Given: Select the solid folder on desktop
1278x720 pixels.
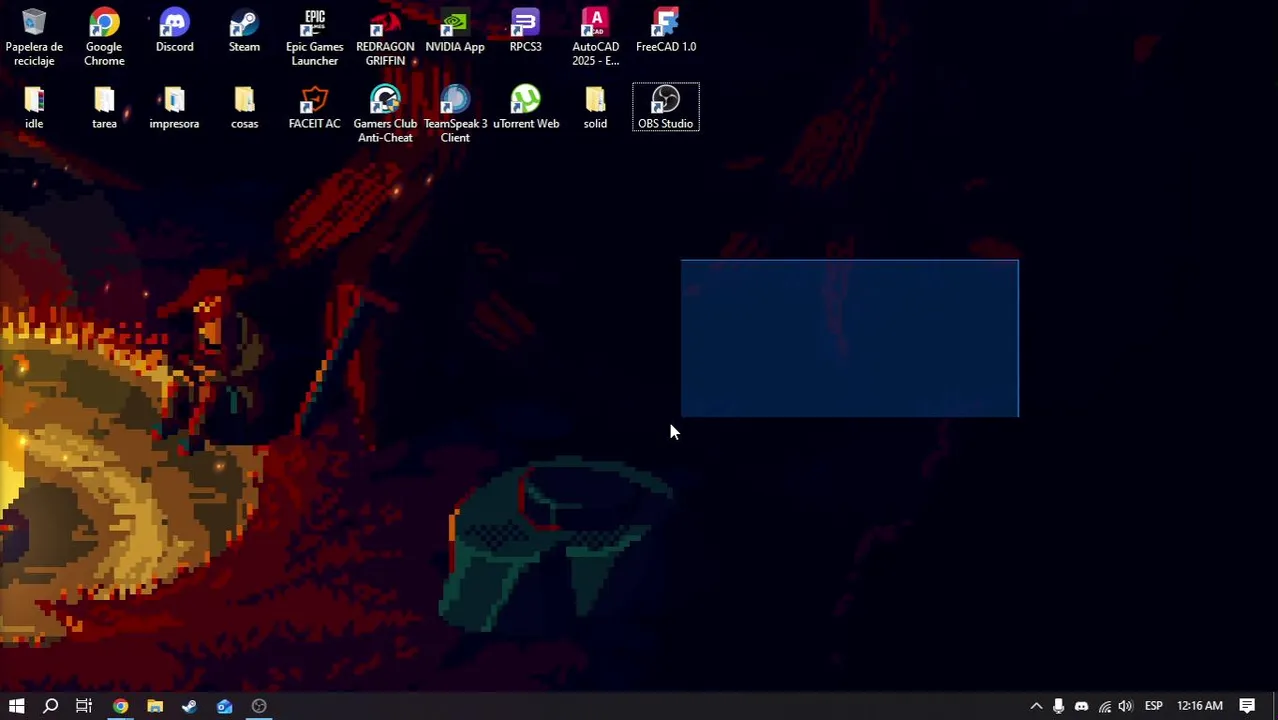Looking at the screenshot, I should [x=595, y=108].
